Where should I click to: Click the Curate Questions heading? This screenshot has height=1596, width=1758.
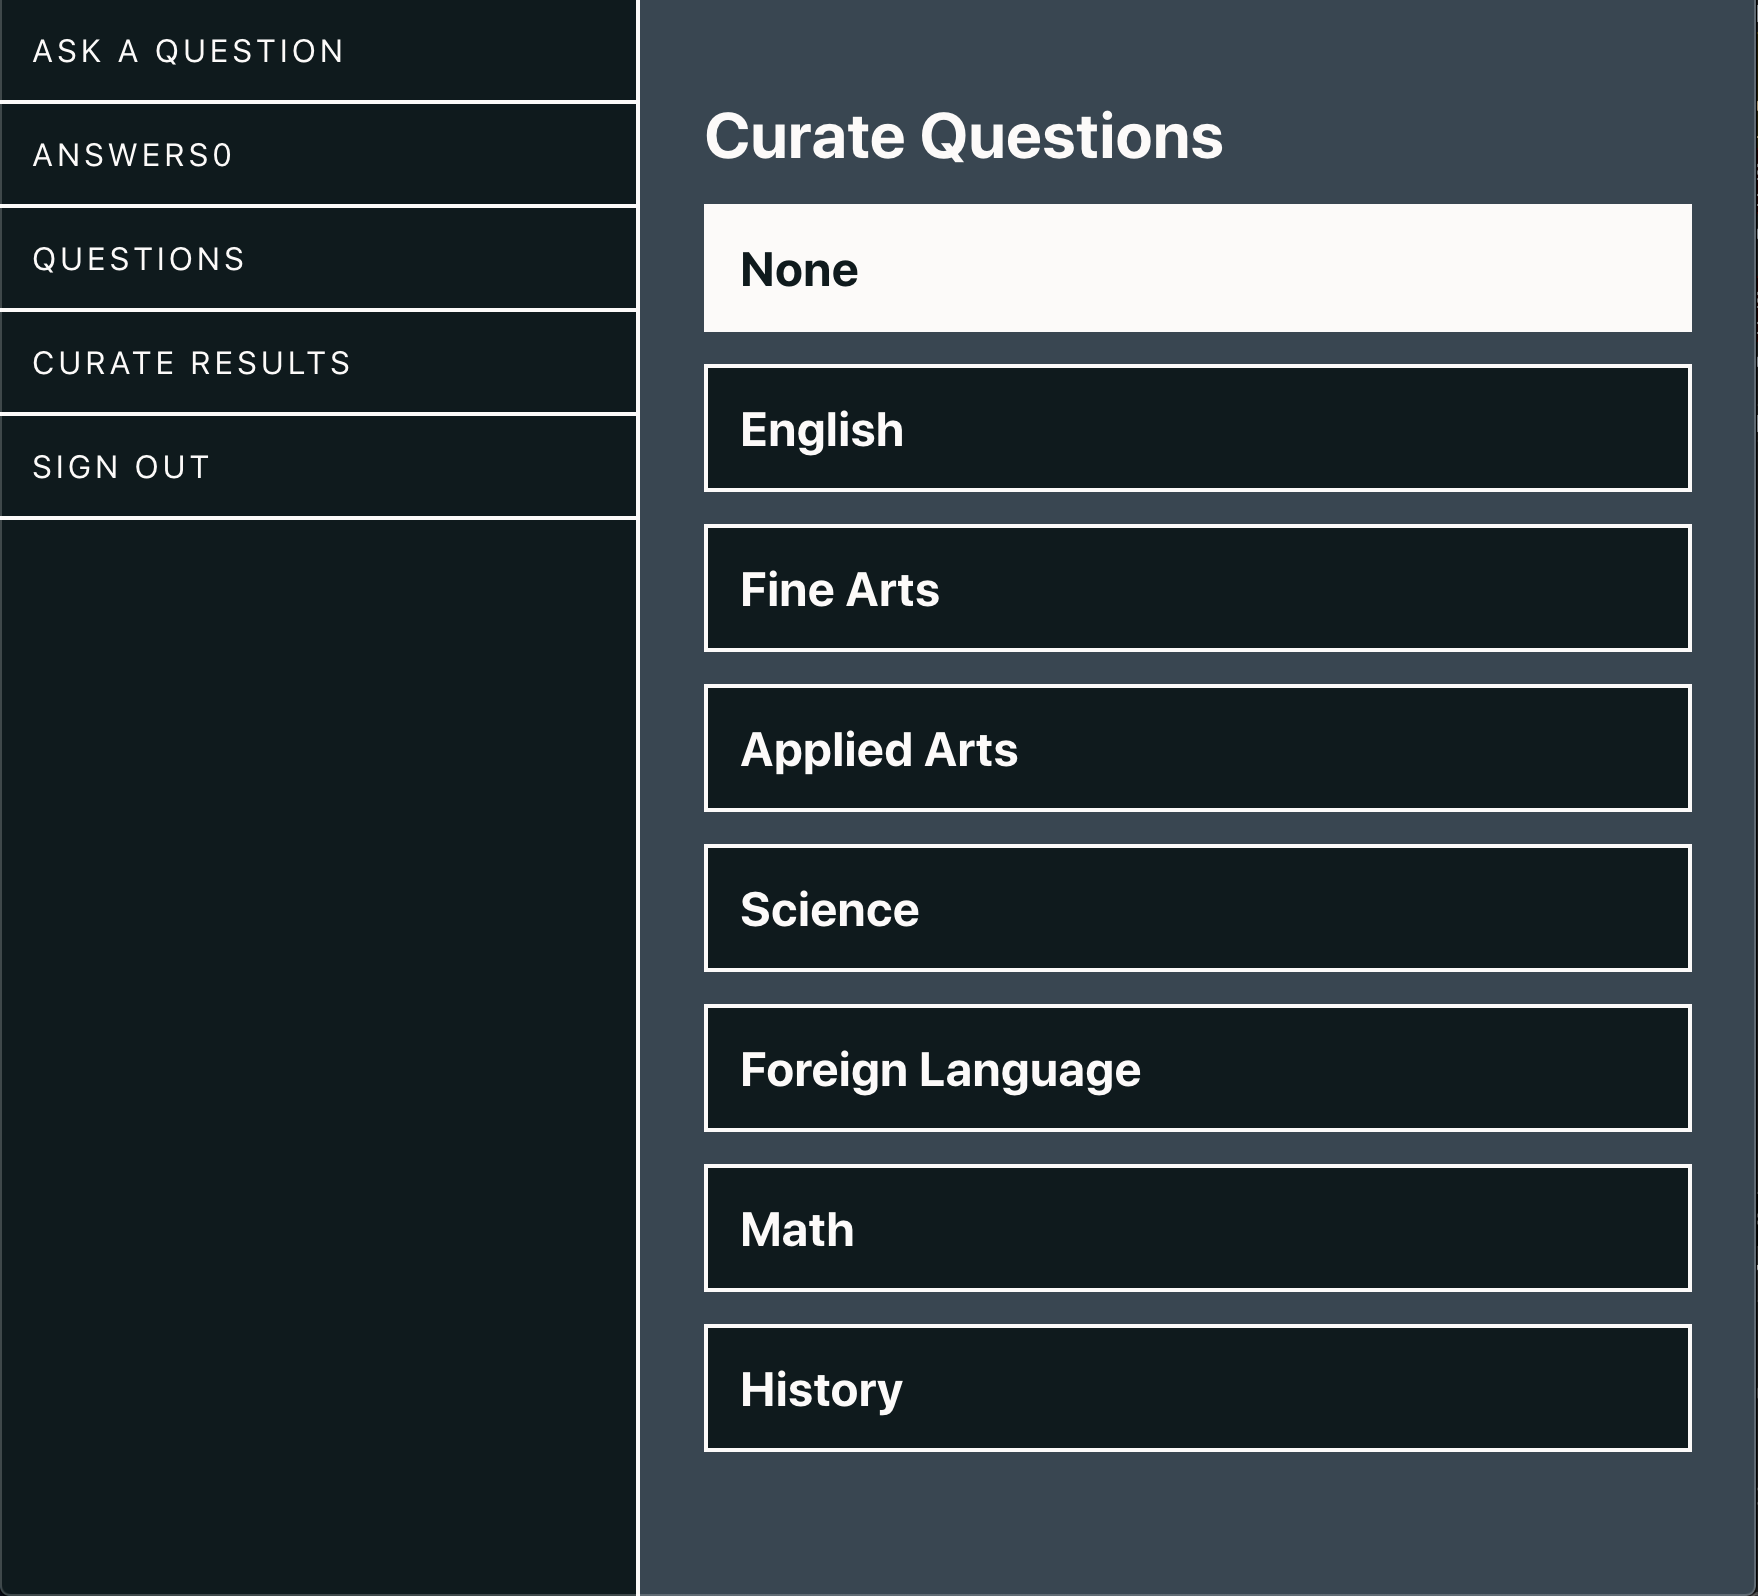point(963,136)
